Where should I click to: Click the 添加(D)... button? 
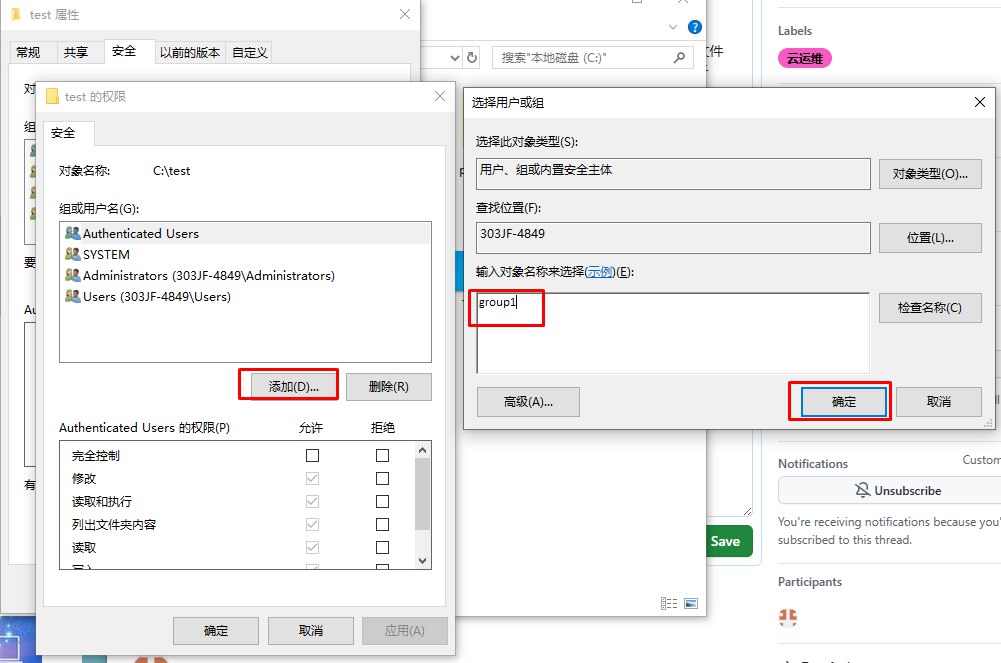click(294, 386)
